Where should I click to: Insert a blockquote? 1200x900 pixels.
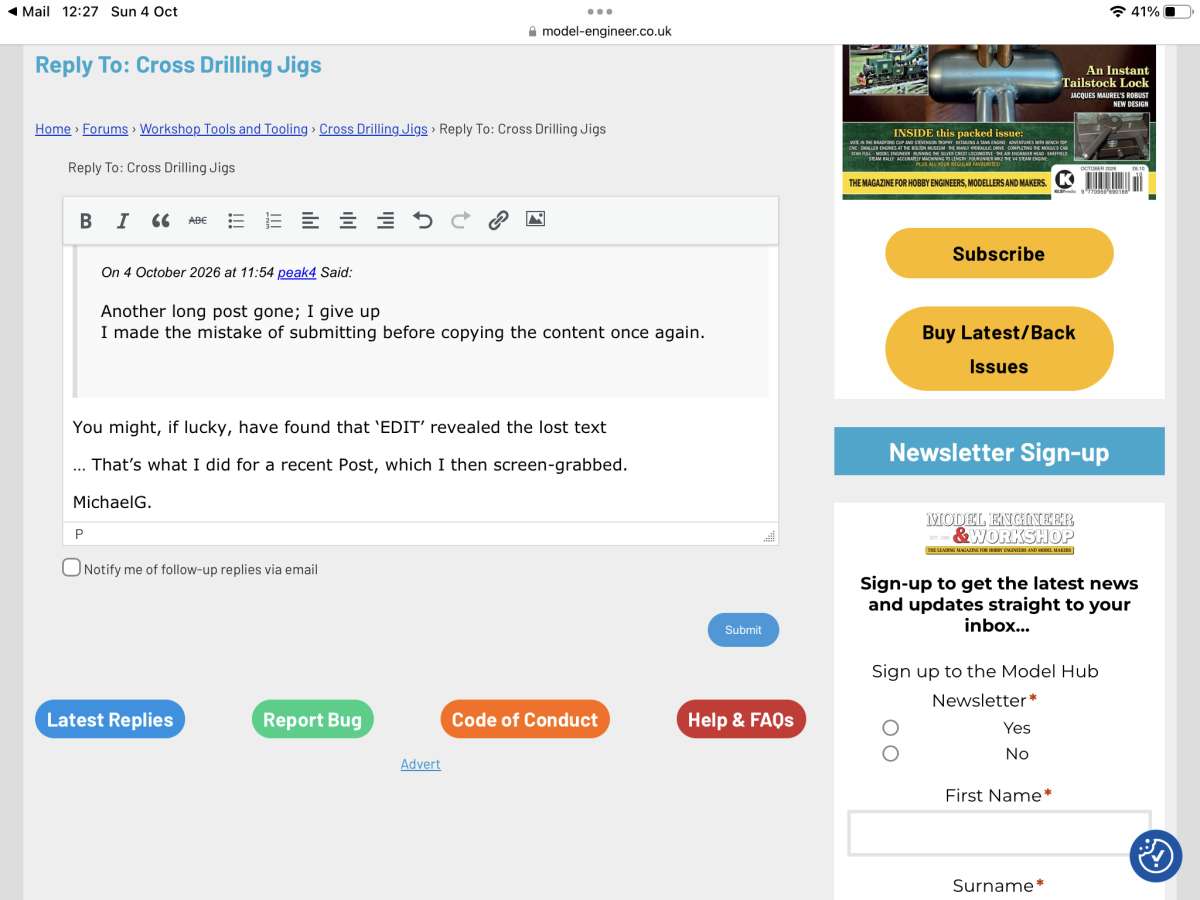tap(160, 221)
